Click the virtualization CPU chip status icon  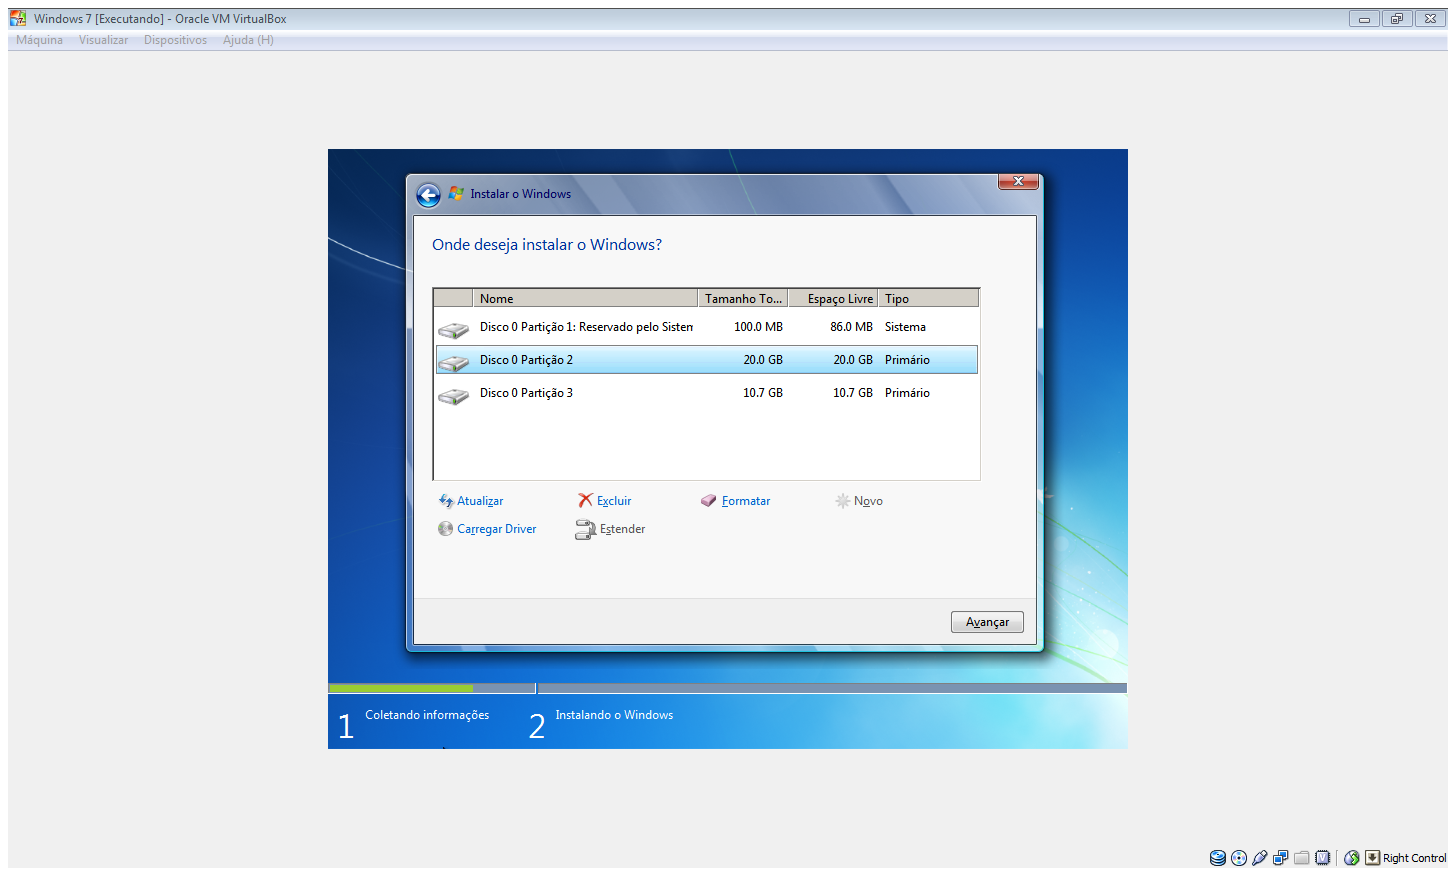[1323, 858]
